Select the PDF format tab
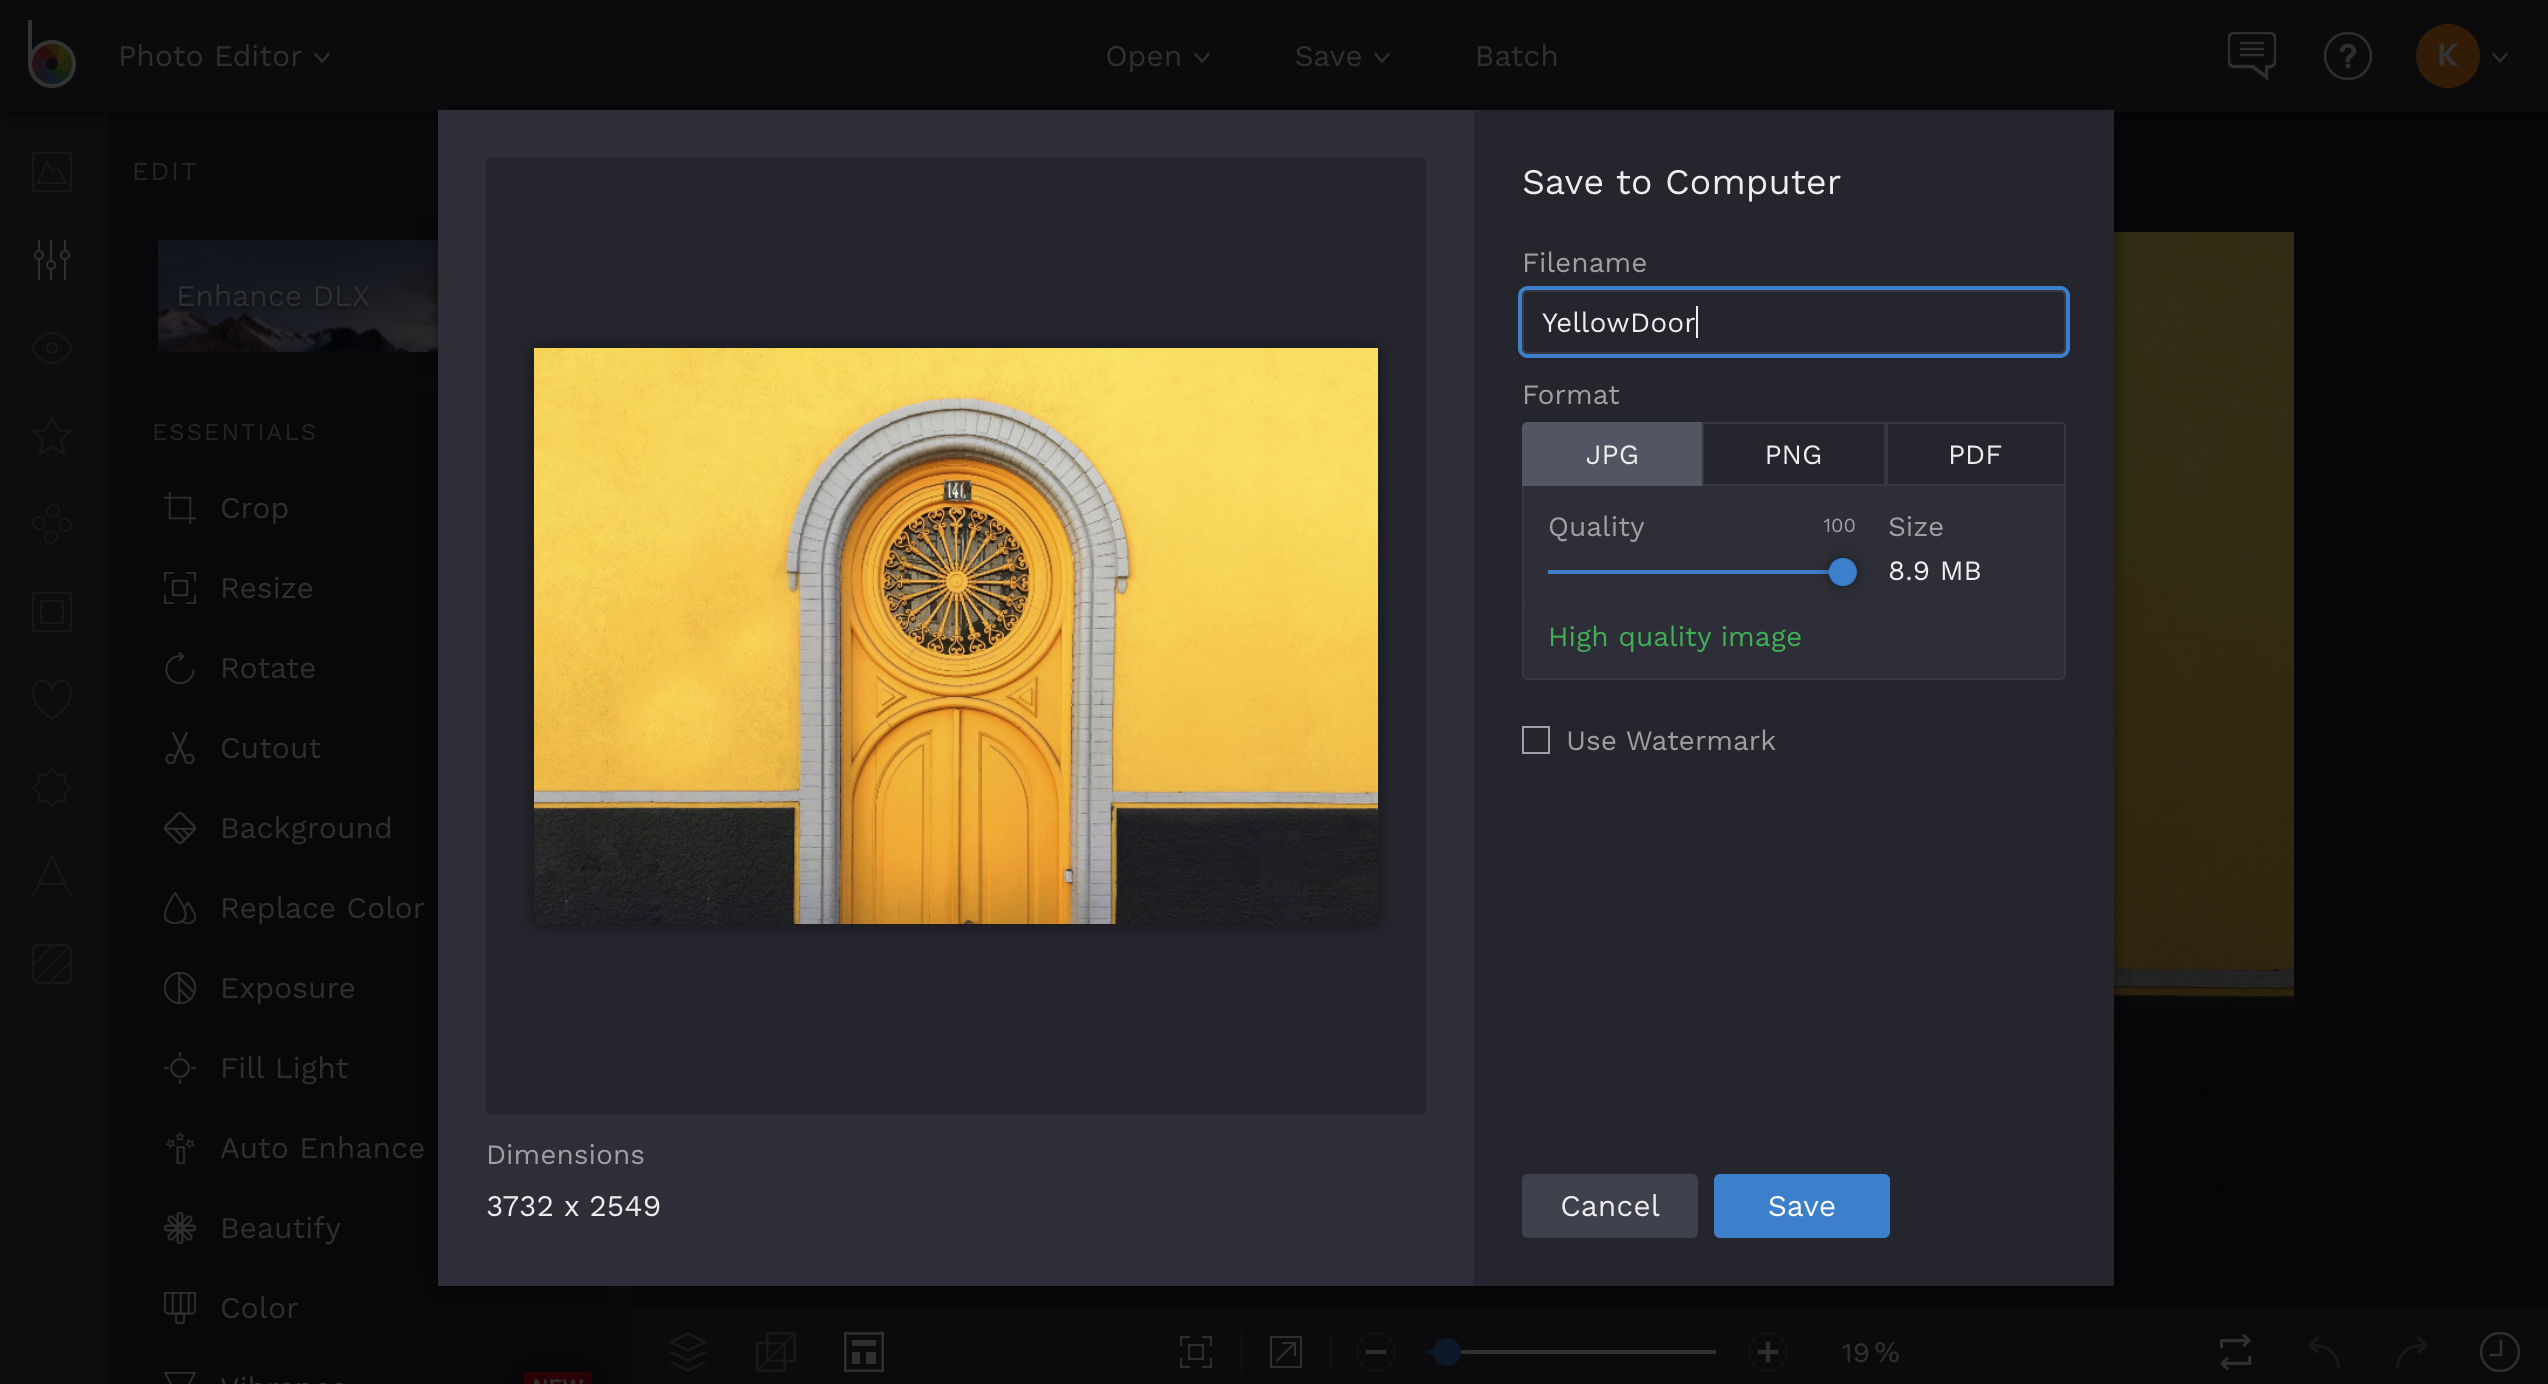 [1974, 453]
